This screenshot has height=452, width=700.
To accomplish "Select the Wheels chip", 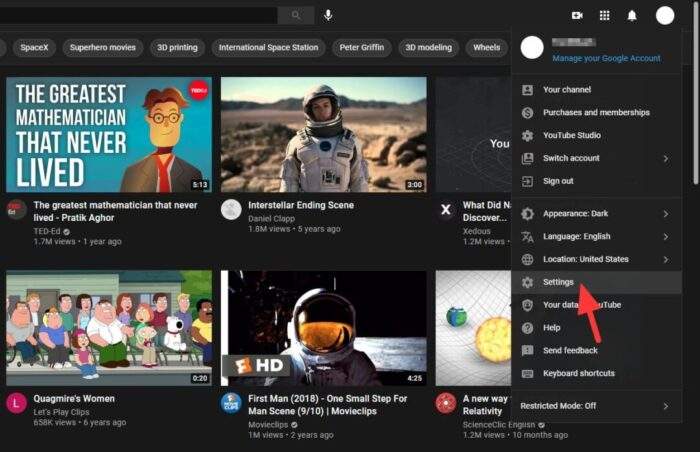I will click(x=487, y=47).
